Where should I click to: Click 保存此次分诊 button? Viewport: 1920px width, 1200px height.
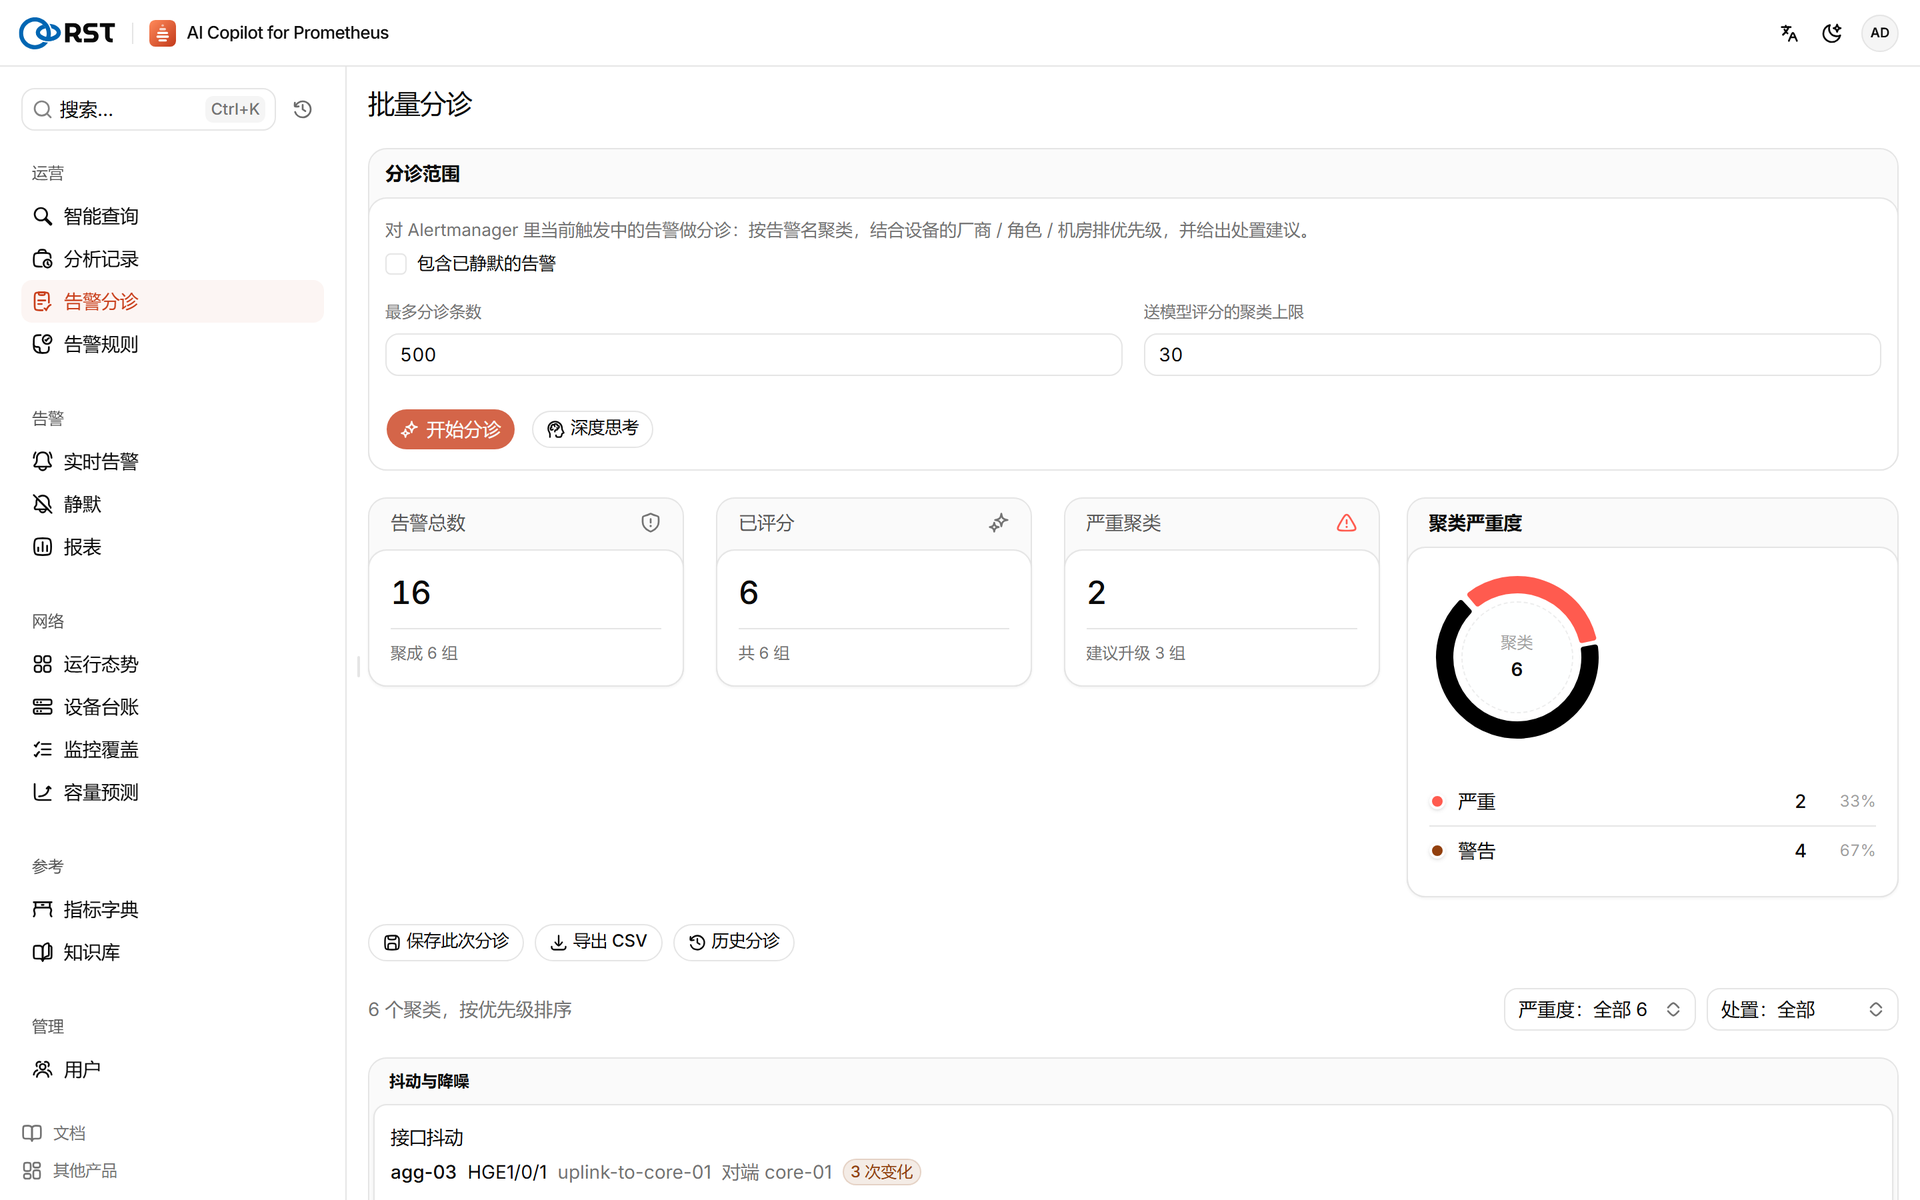pyautogui.click(x=446, y=942)
